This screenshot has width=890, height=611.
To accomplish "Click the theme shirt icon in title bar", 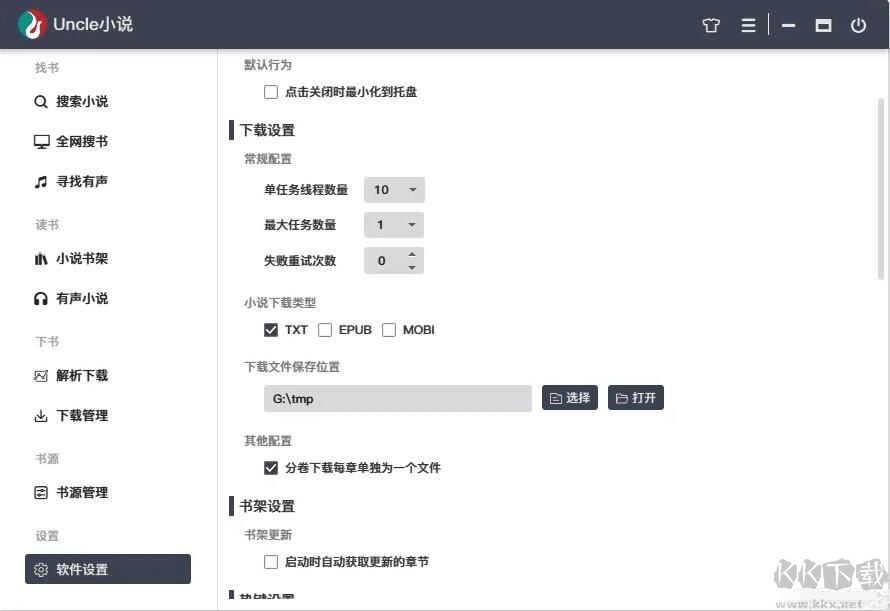I will tap(711, 25).
